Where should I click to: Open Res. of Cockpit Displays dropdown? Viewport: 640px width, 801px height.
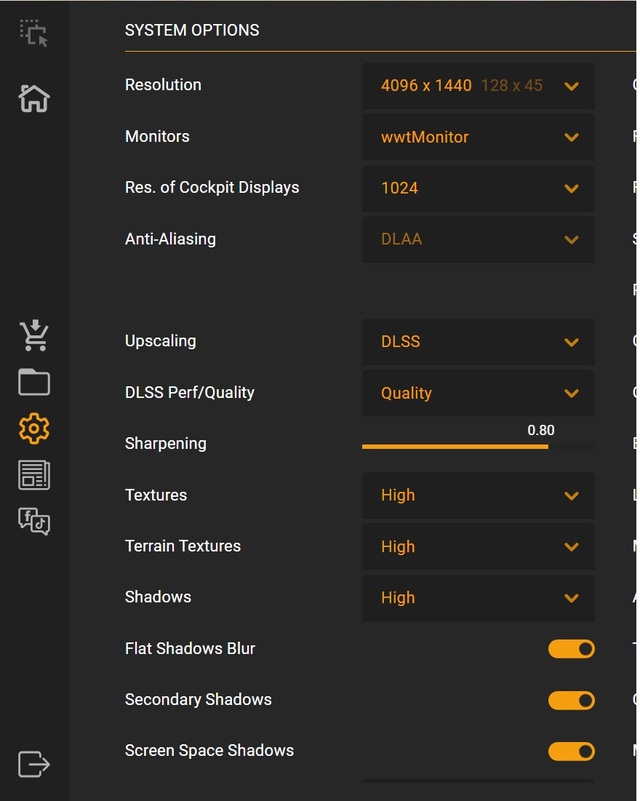pos(478,188)
